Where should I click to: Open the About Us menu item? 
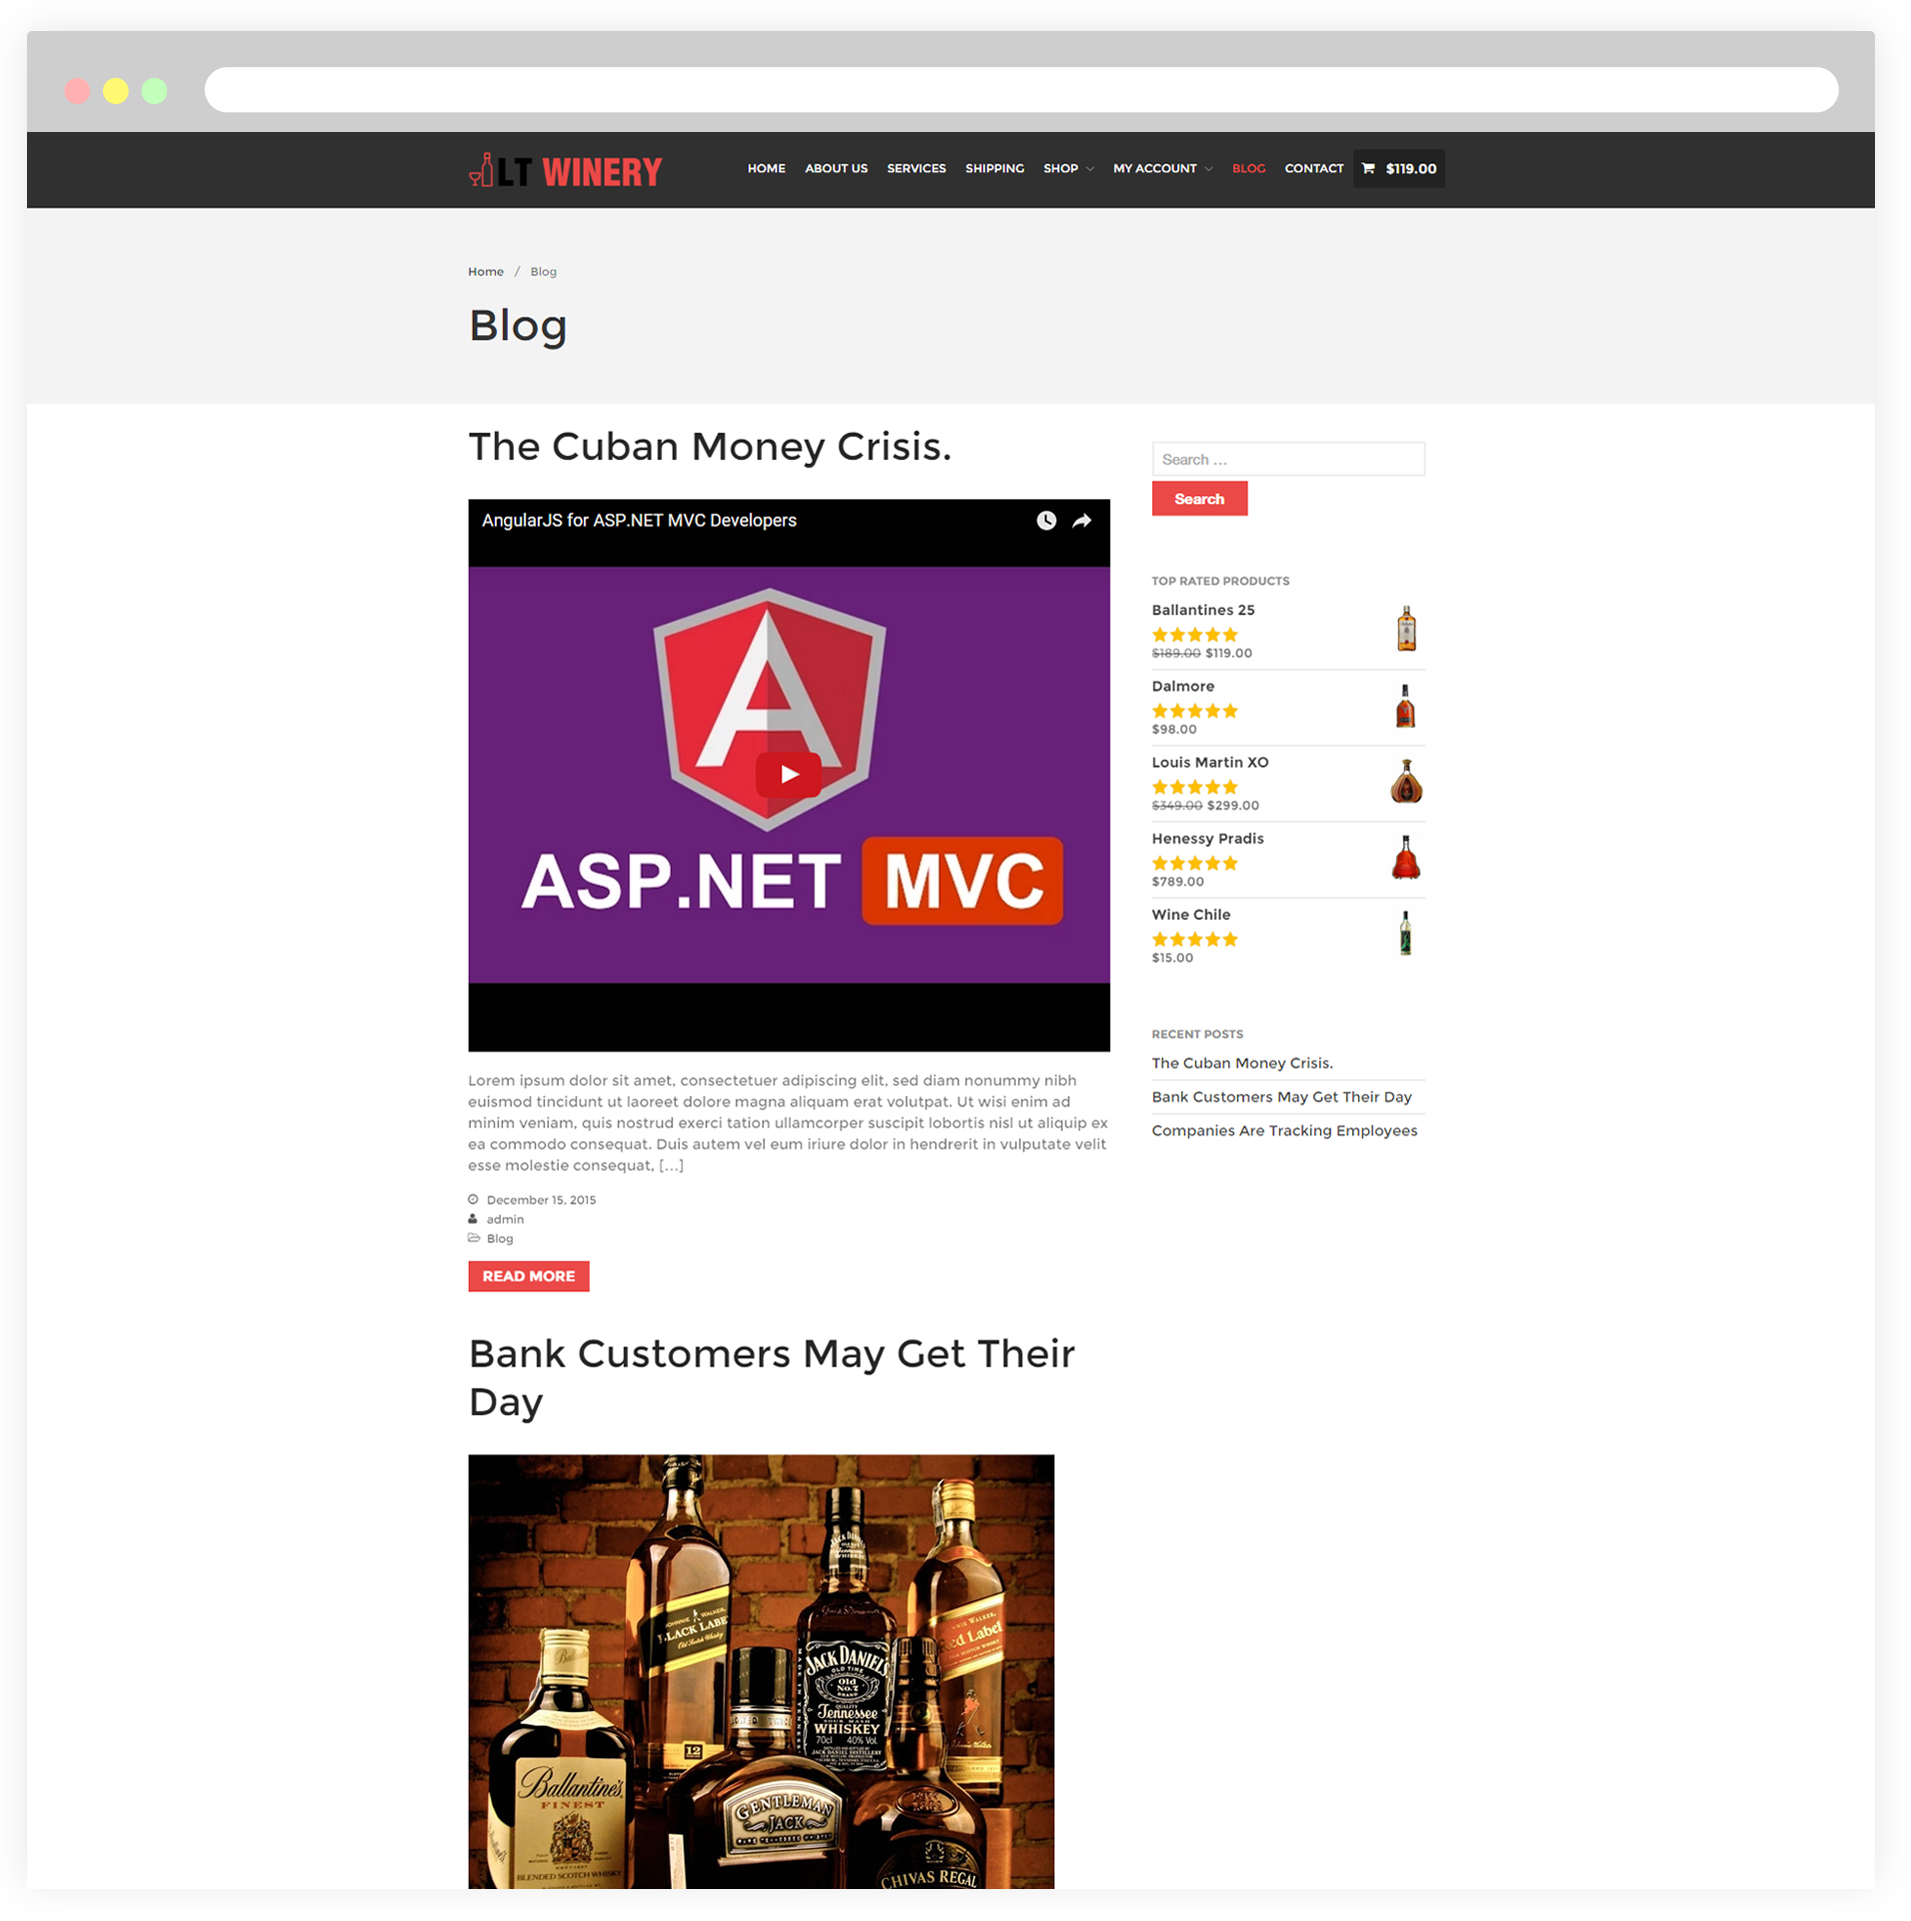[836, 168]
